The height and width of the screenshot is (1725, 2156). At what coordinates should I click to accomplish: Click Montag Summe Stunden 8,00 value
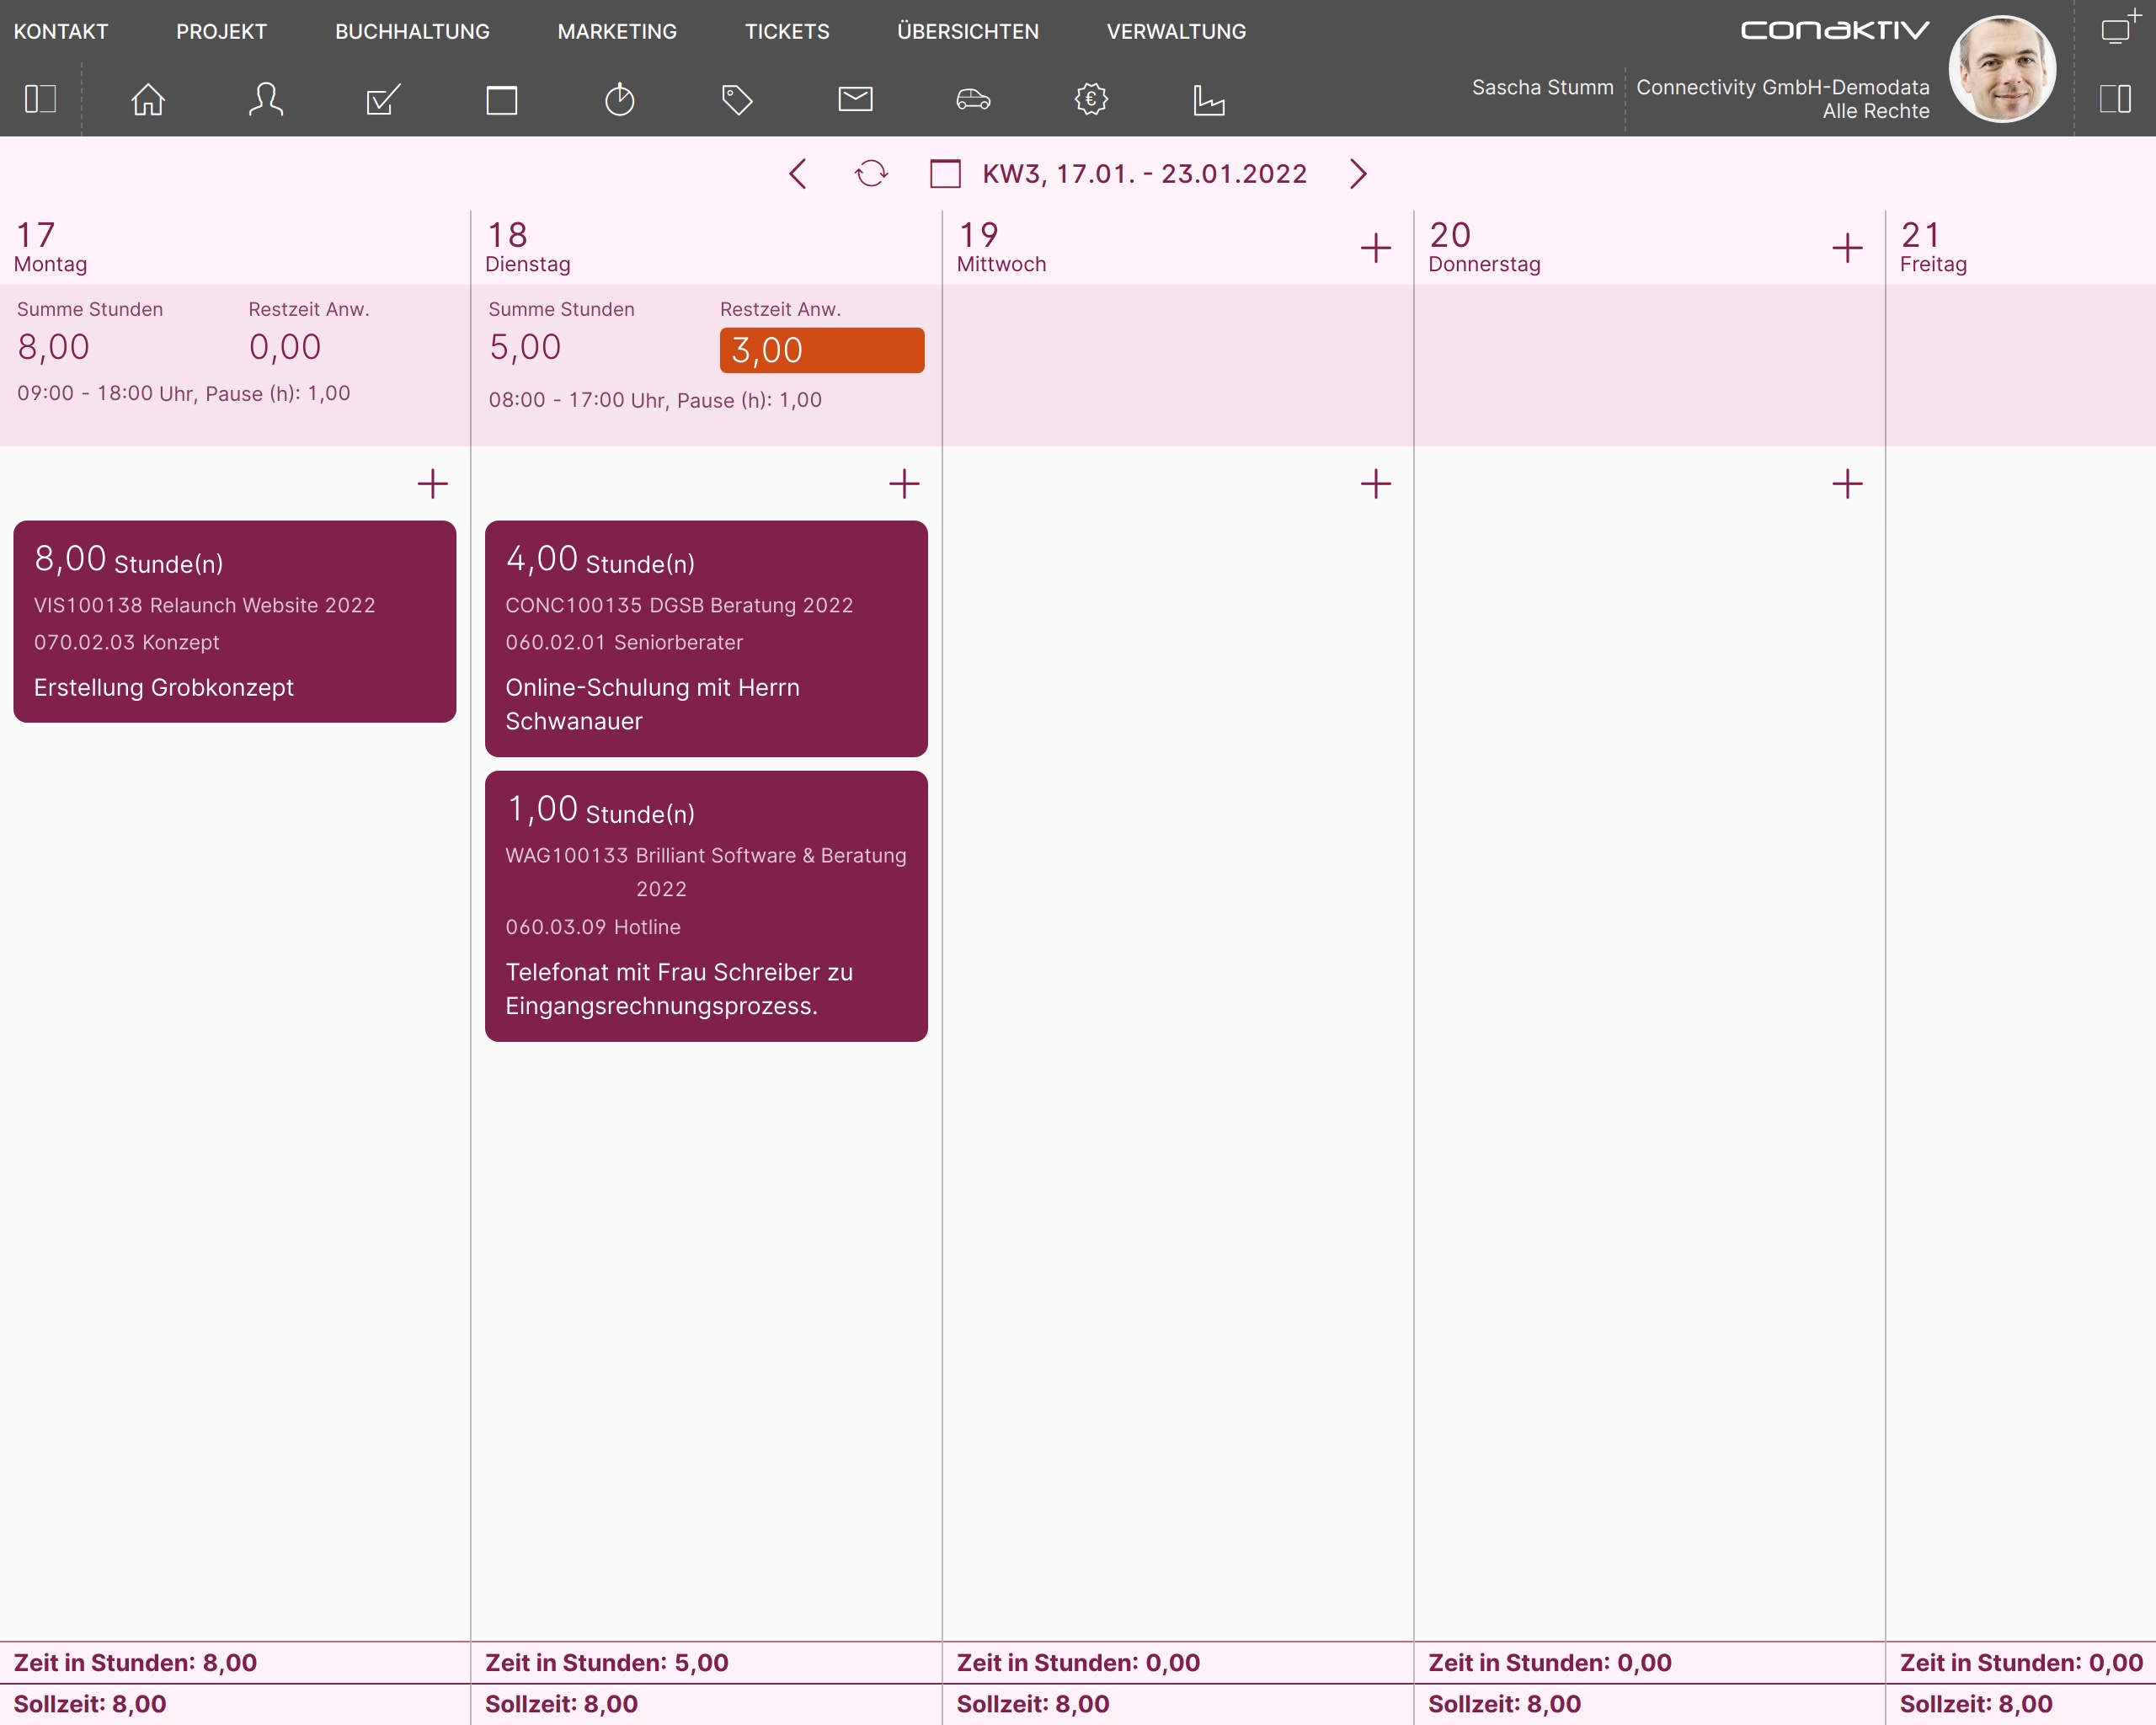click(x=54, y=347)
